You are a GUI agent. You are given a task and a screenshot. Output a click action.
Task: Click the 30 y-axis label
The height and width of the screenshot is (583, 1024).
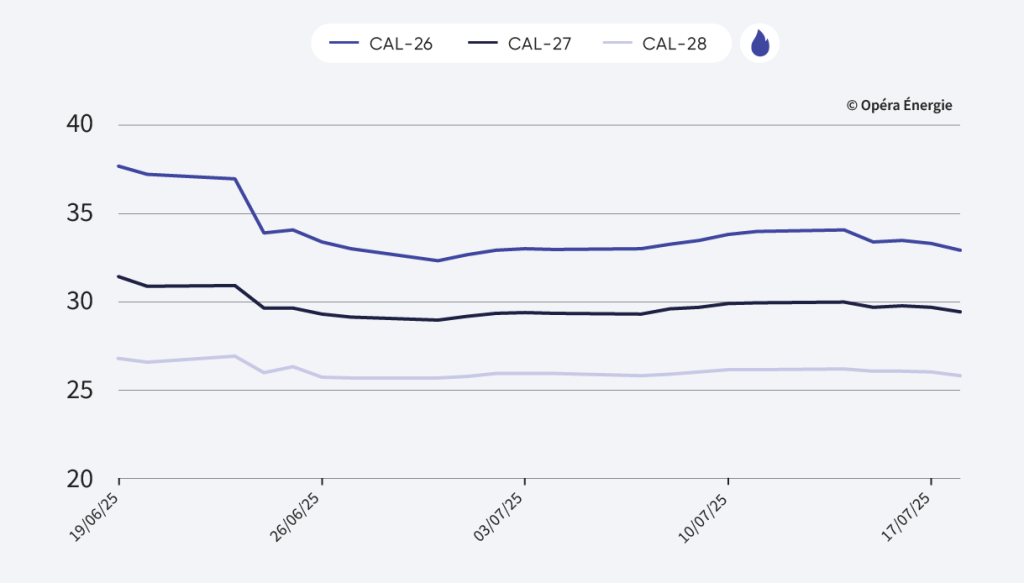pyautogui.click(x=80, y=301)
